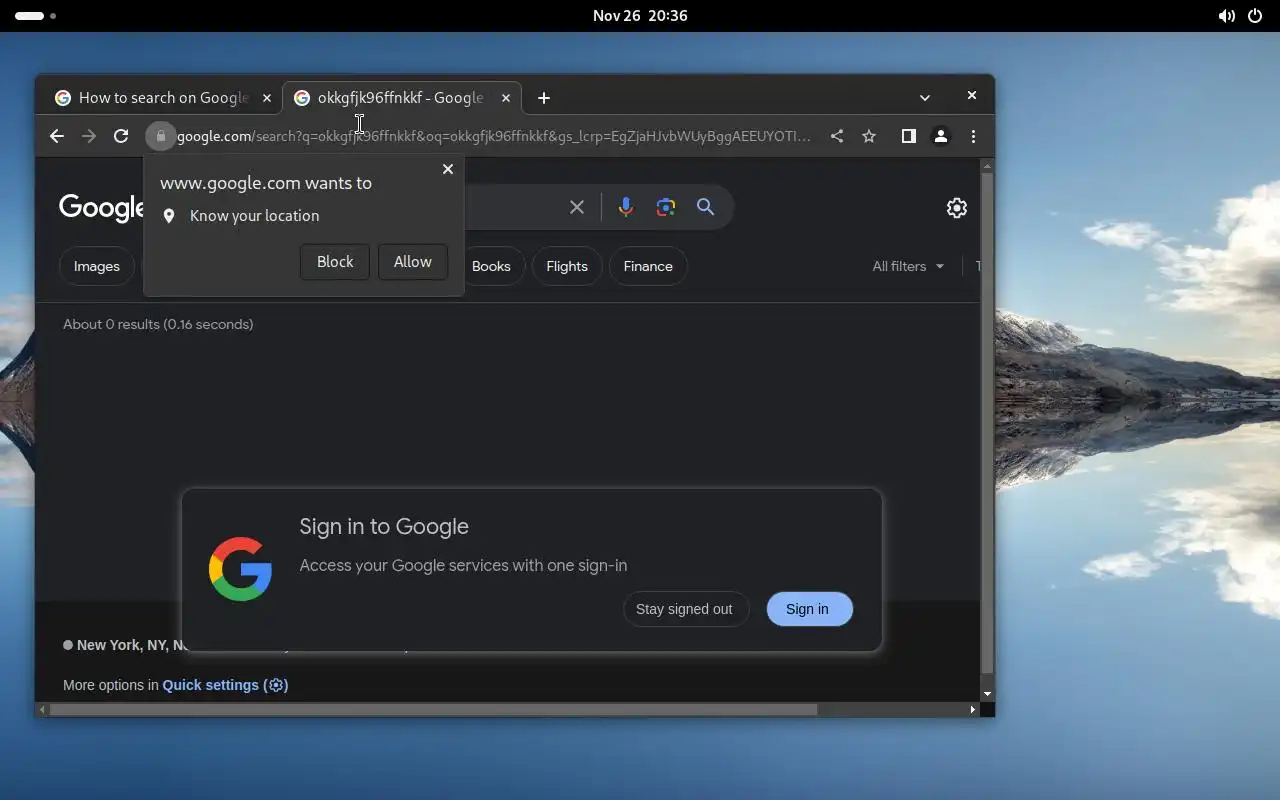Switch to 'How to search on Google' tab
This screenshot has height=800, width=1280.
[x=163, y=98]
